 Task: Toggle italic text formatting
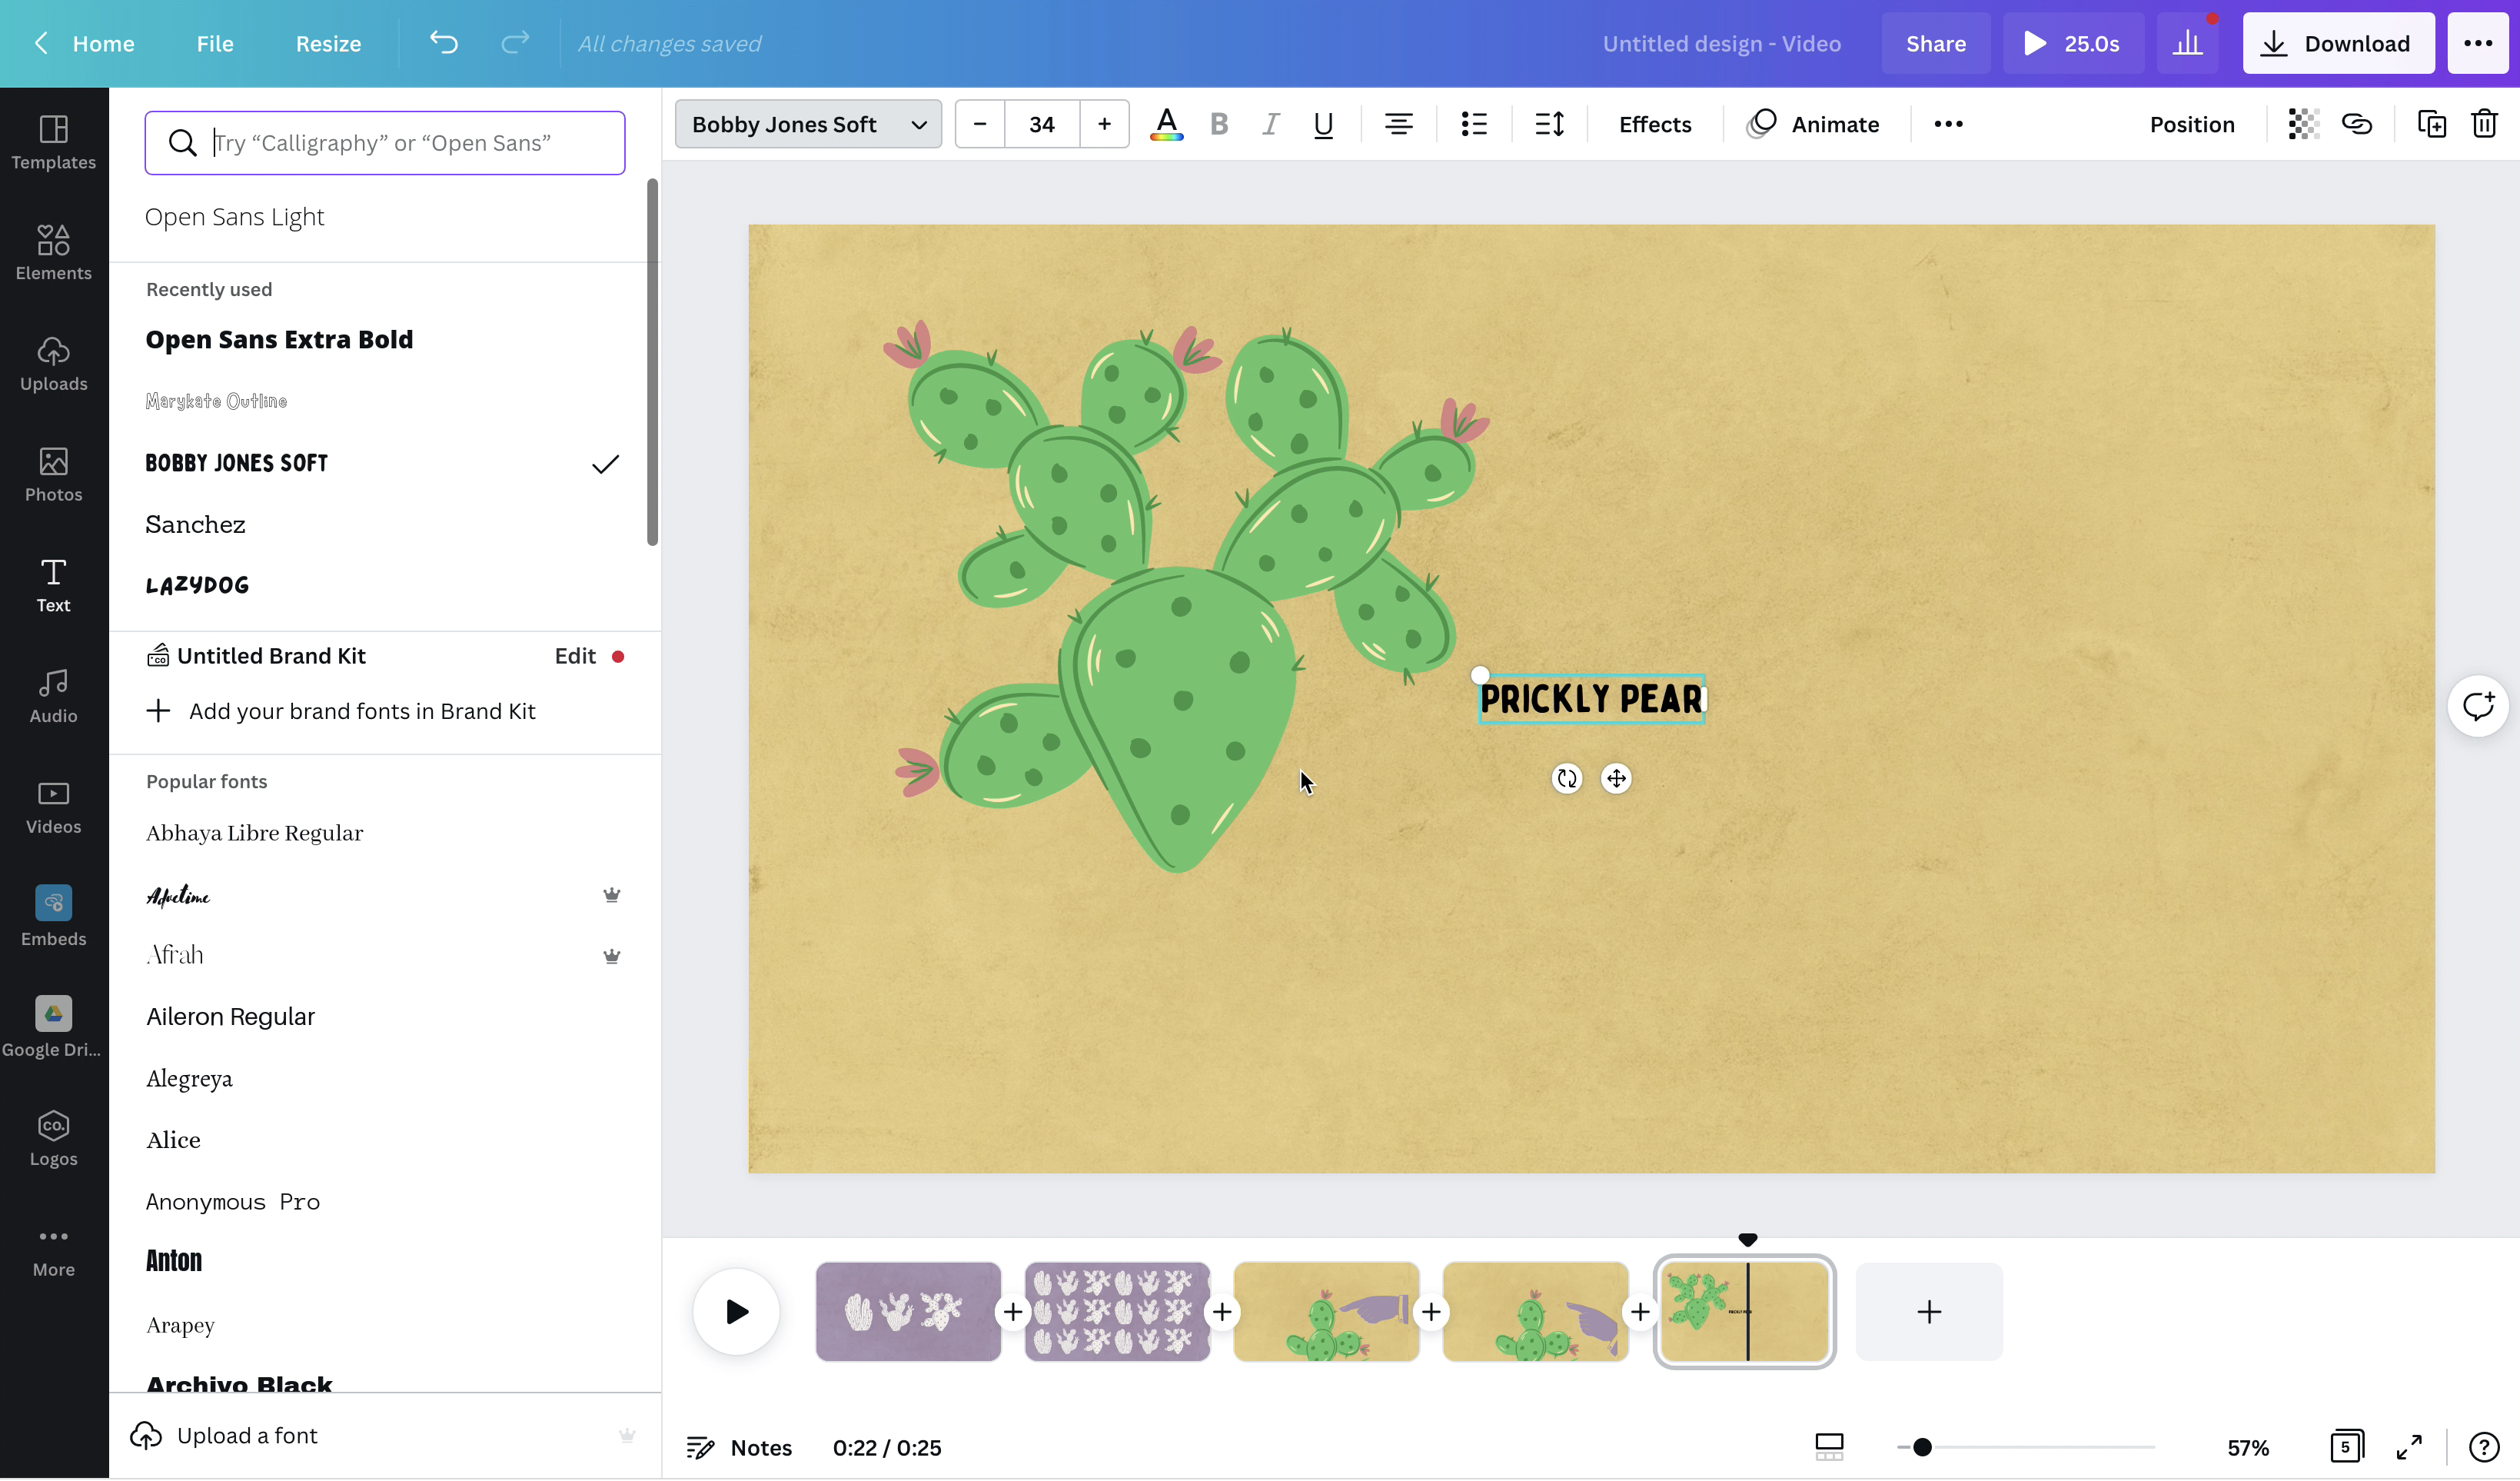[x=1270, y=124]
